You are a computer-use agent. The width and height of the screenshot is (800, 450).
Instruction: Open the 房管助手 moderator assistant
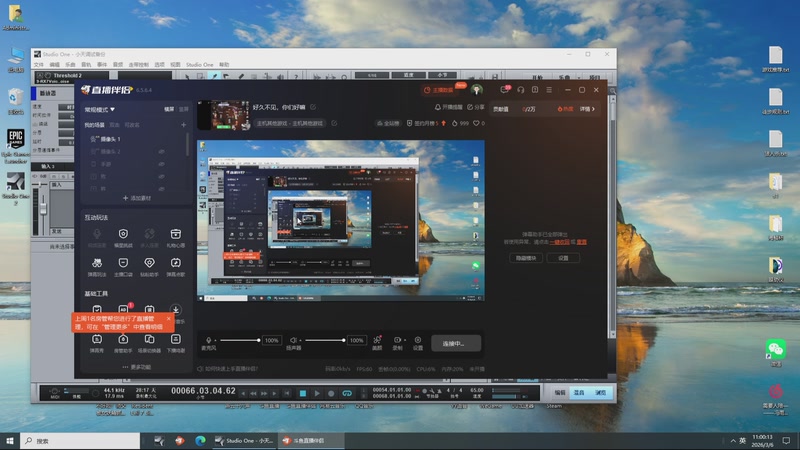coord(123,343)
